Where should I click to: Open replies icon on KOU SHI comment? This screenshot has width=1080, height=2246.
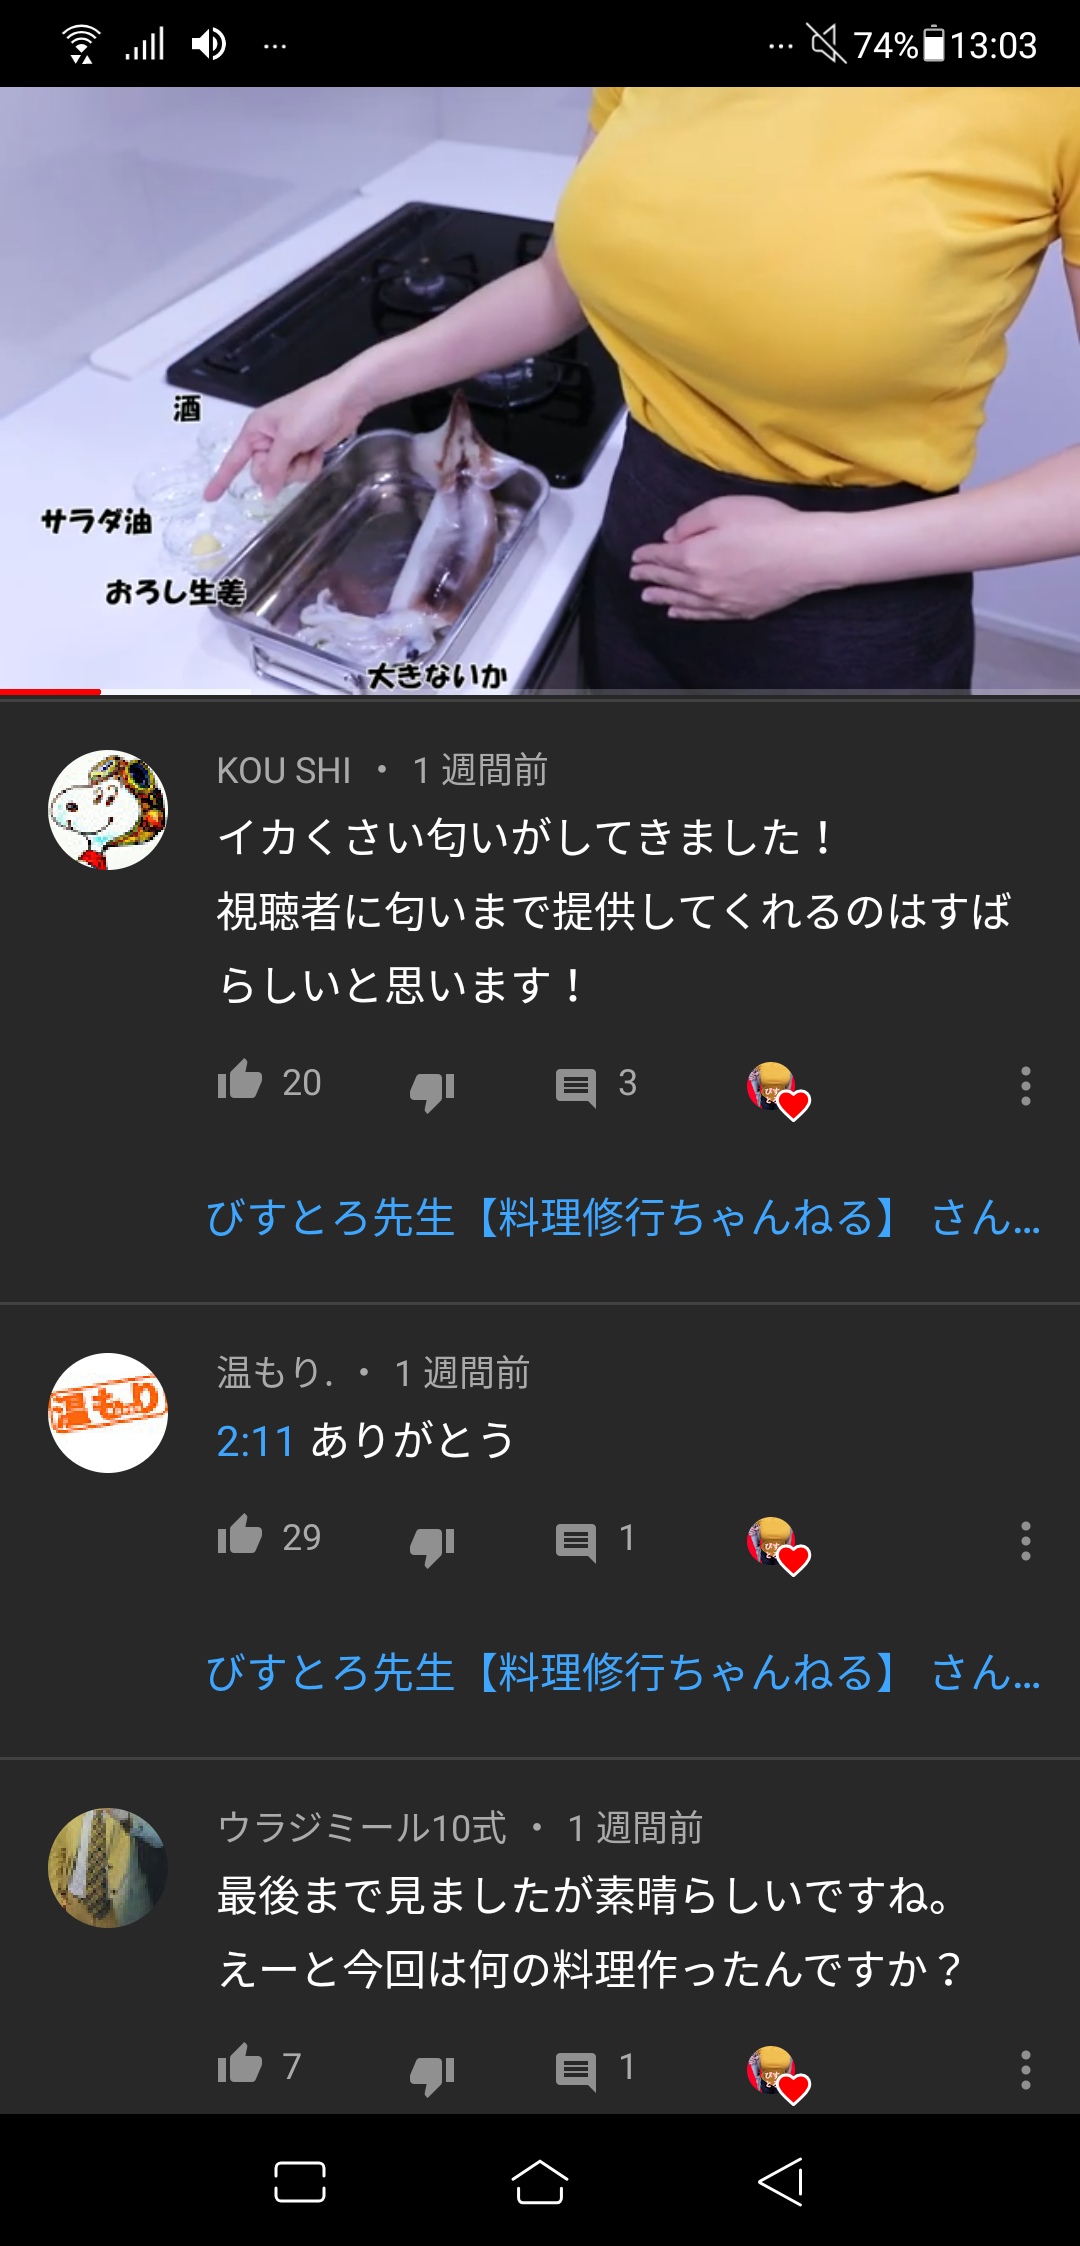pos(576,1086)
